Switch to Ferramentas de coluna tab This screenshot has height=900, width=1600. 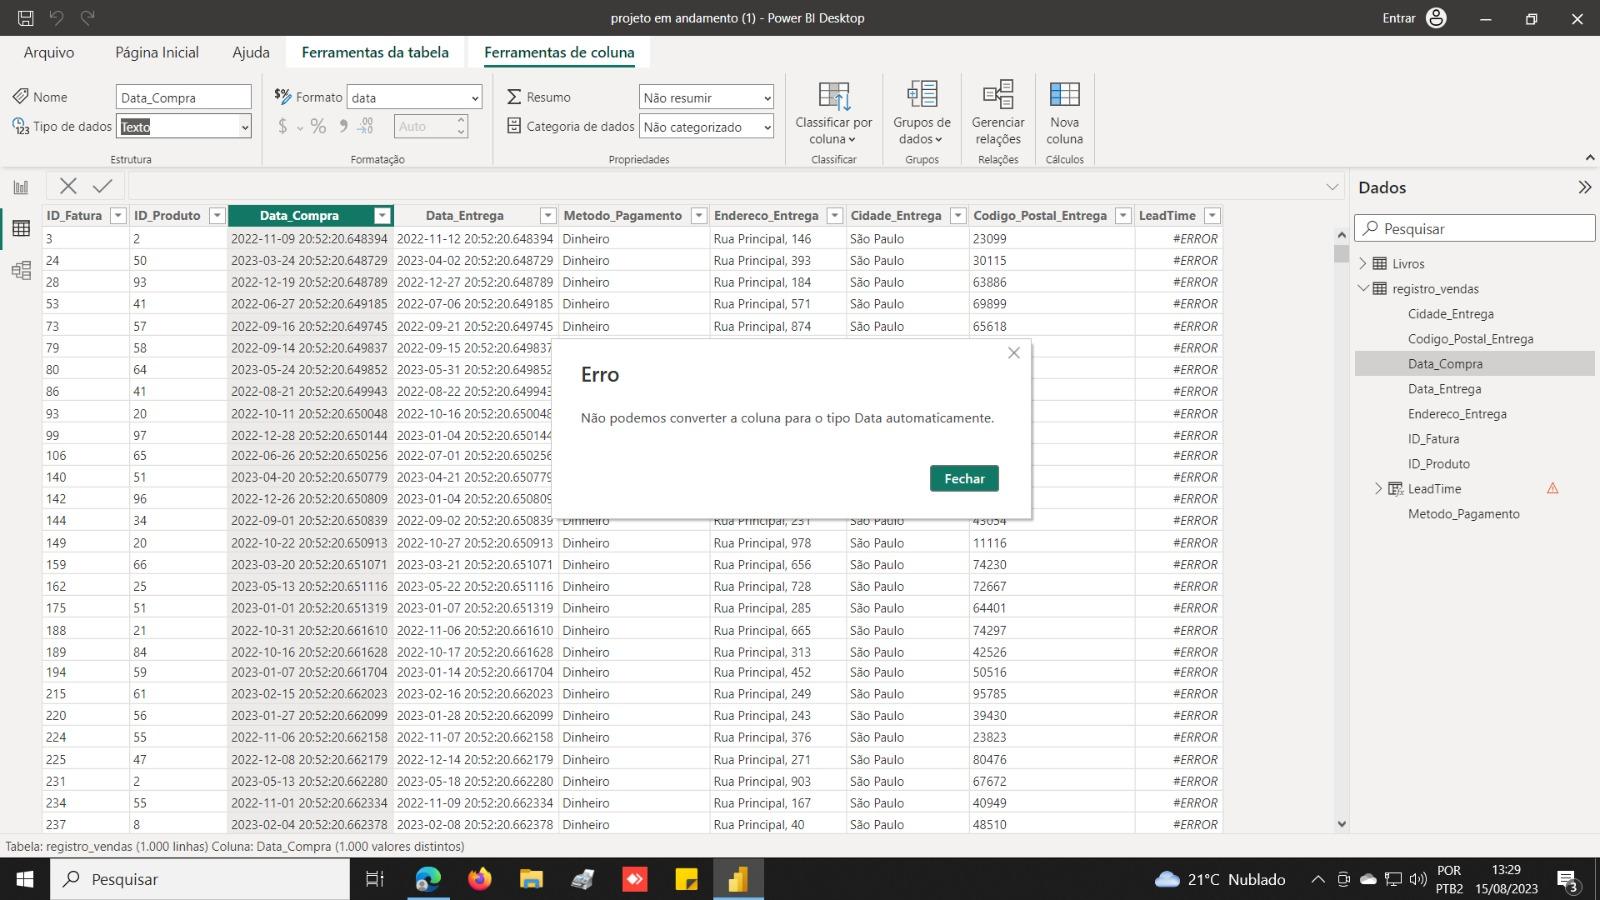(x=559, y=52)
